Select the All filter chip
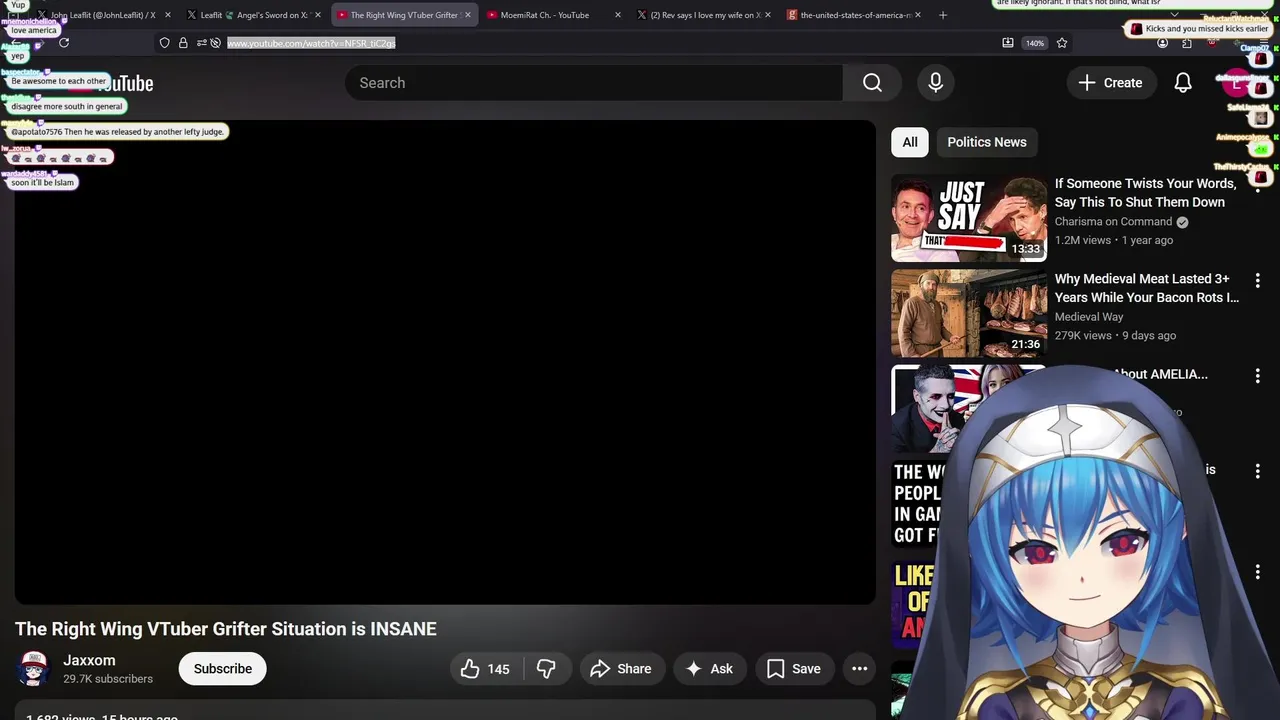The width and height of the screenshot is (1280, 720). click(x=910, y=142)
